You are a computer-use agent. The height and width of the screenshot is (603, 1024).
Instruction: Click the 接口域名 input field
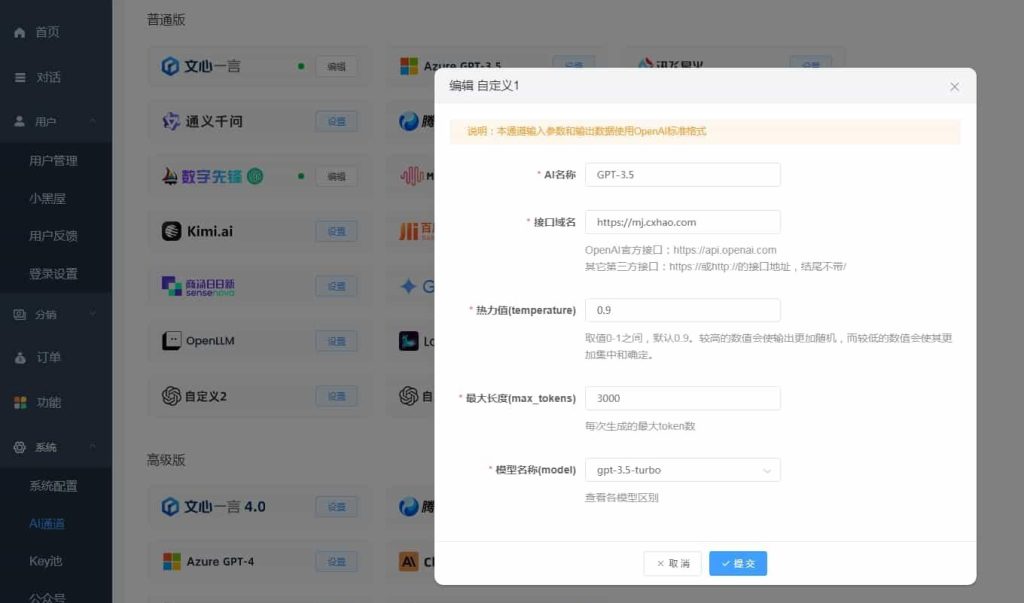click(682, 222)
